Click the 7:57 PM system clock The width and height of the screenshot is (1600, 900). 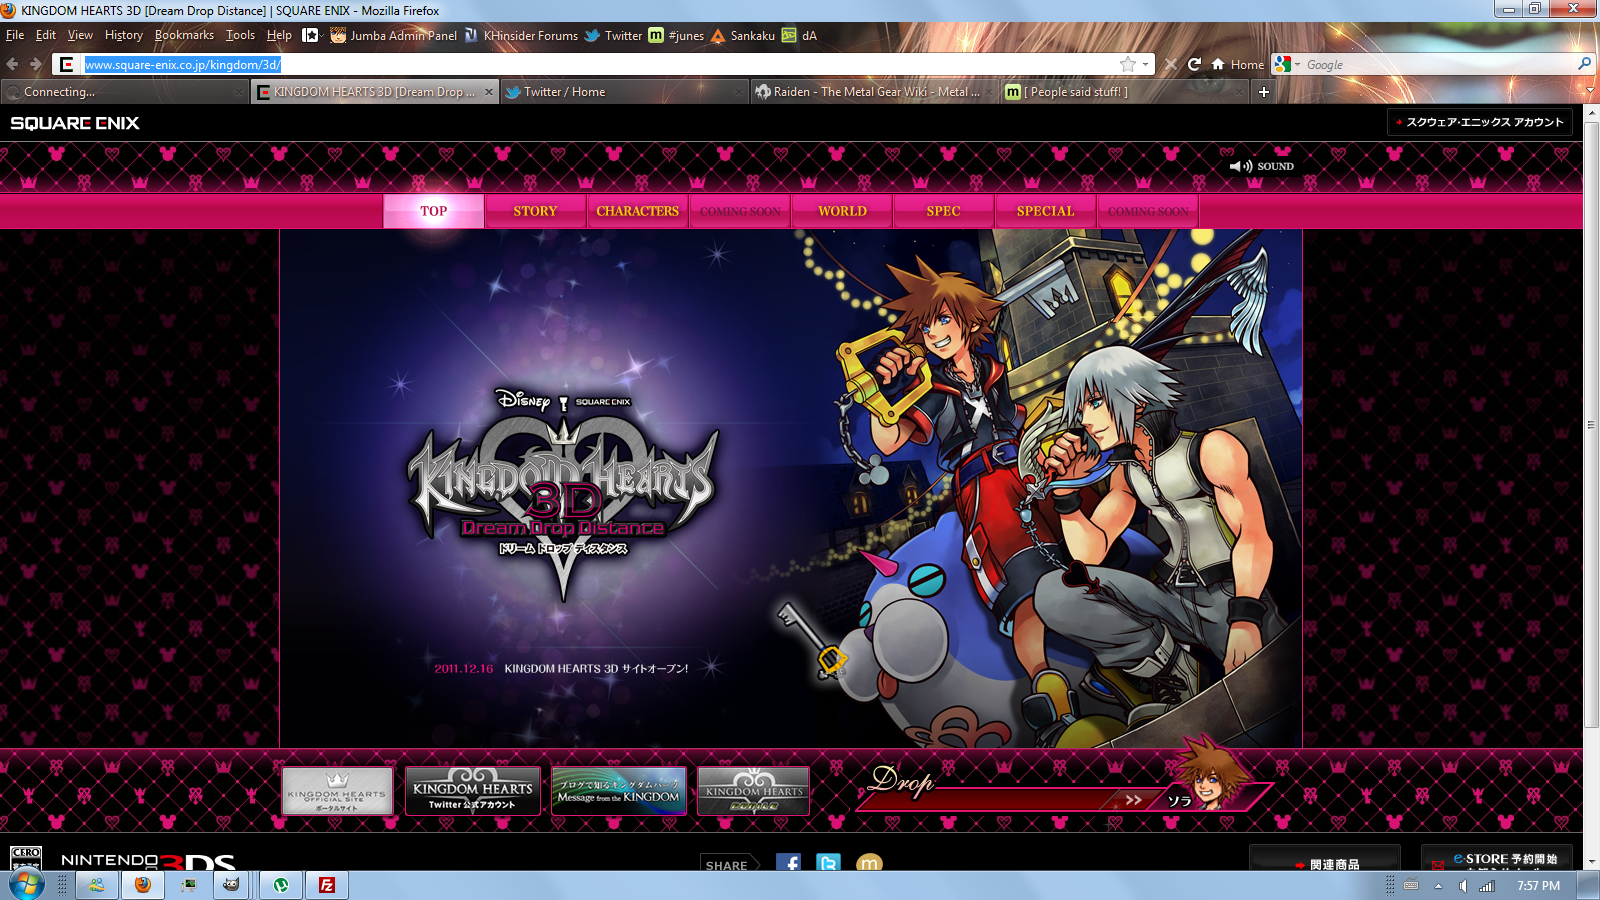[1538, 886]
